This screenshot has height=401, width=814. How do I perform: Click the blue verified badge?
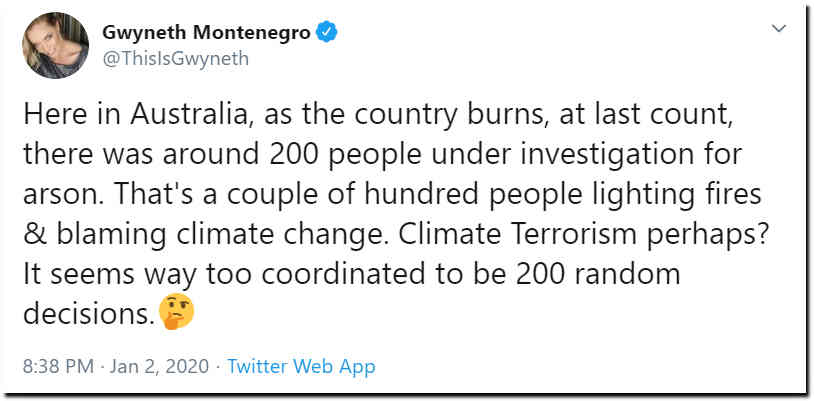tap(325, 33)
